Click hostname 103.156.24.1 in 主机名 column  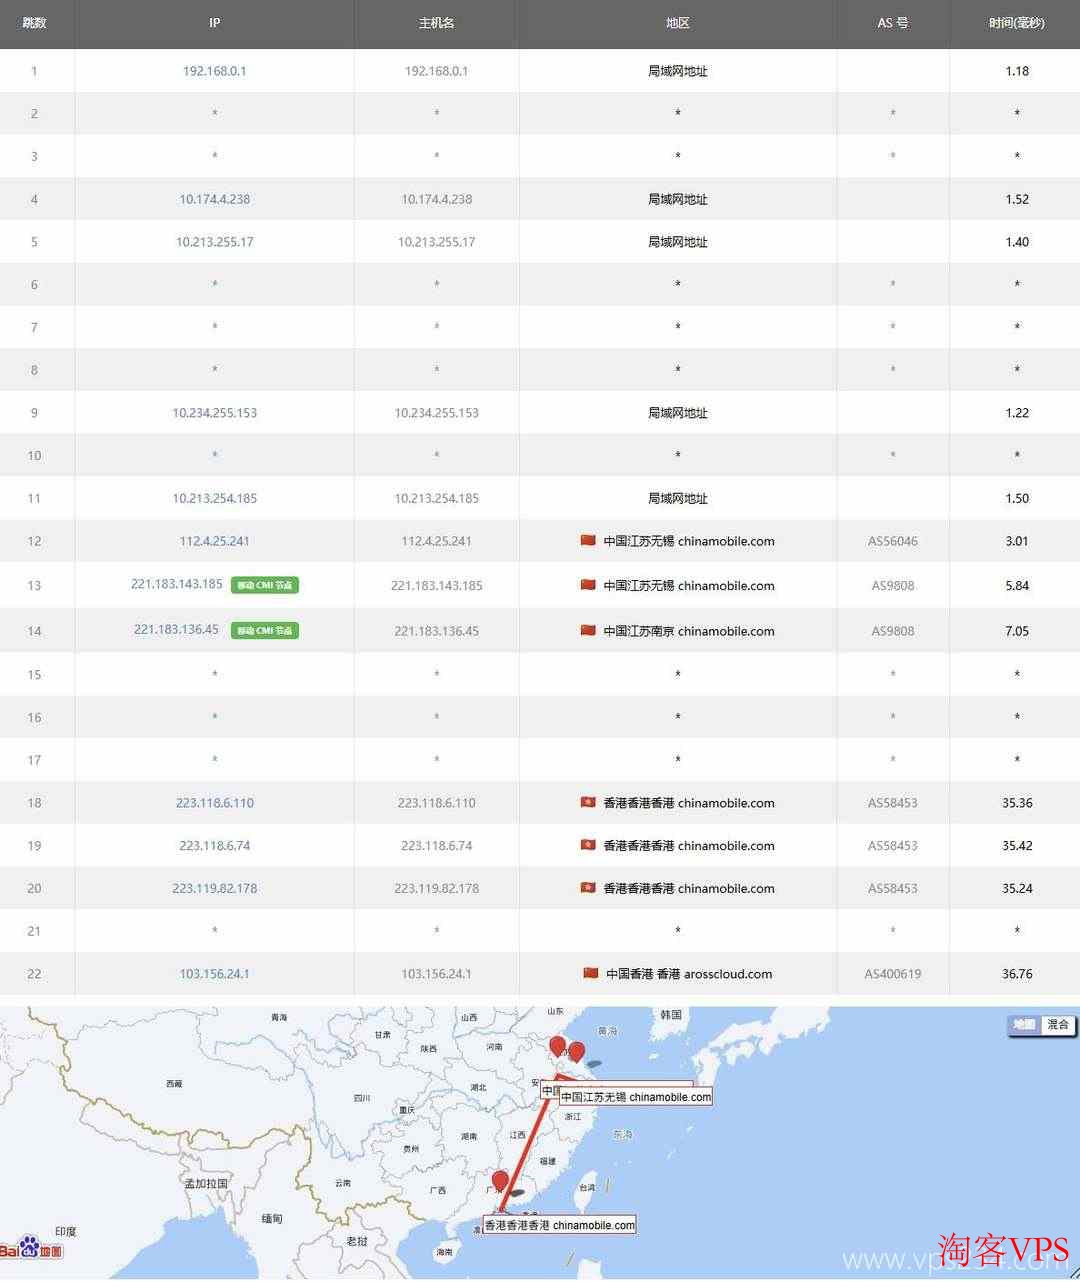pyautogui.click(x=436, y=974)
